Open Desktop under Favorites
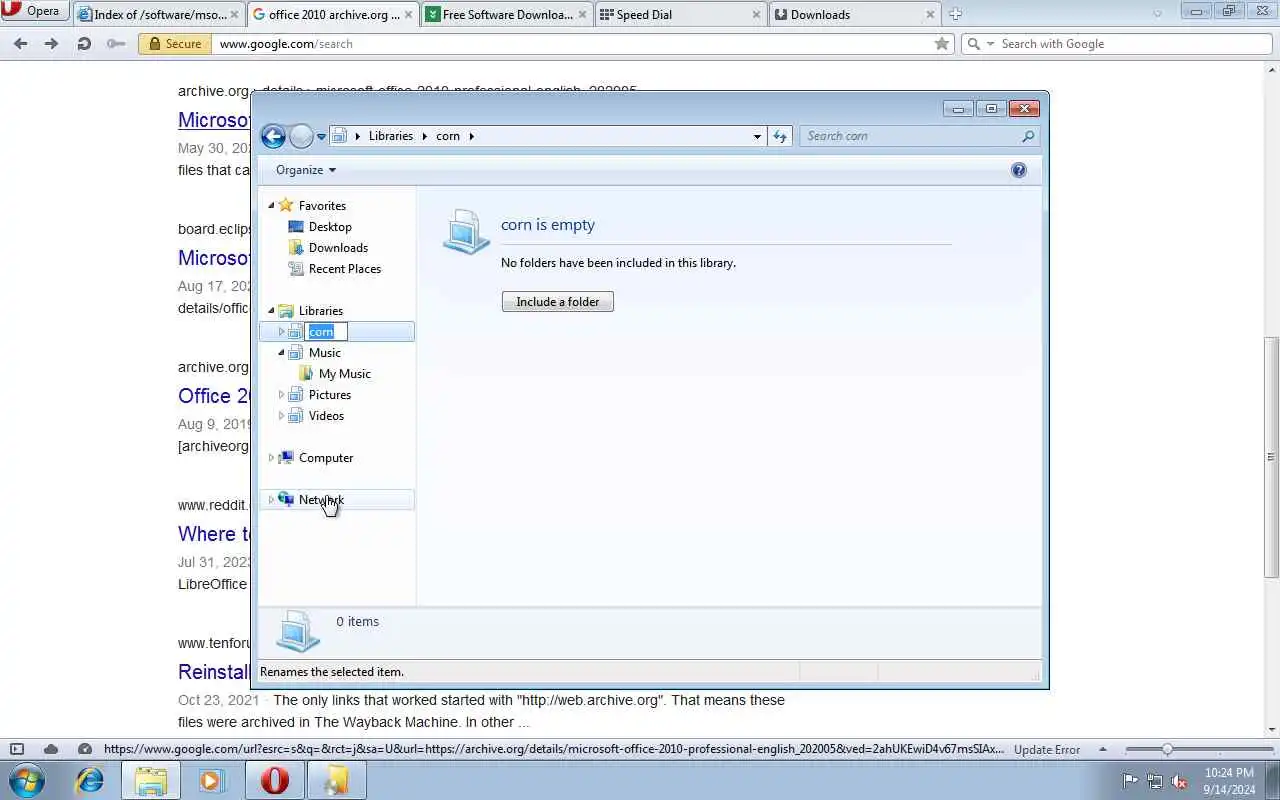Viewport: 1280px width, 800px height. click(x=330, y=227)
